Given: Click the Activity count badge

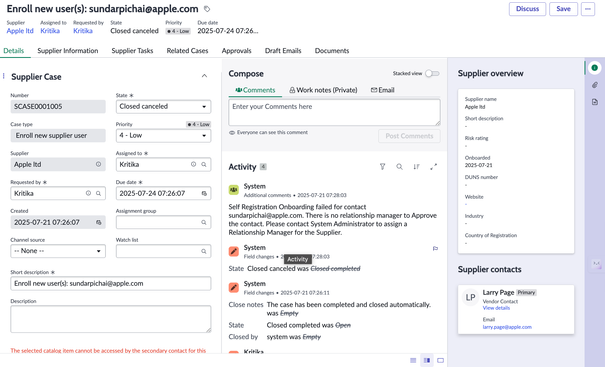Looking at the screenshot, I should (x=263, y=167).
